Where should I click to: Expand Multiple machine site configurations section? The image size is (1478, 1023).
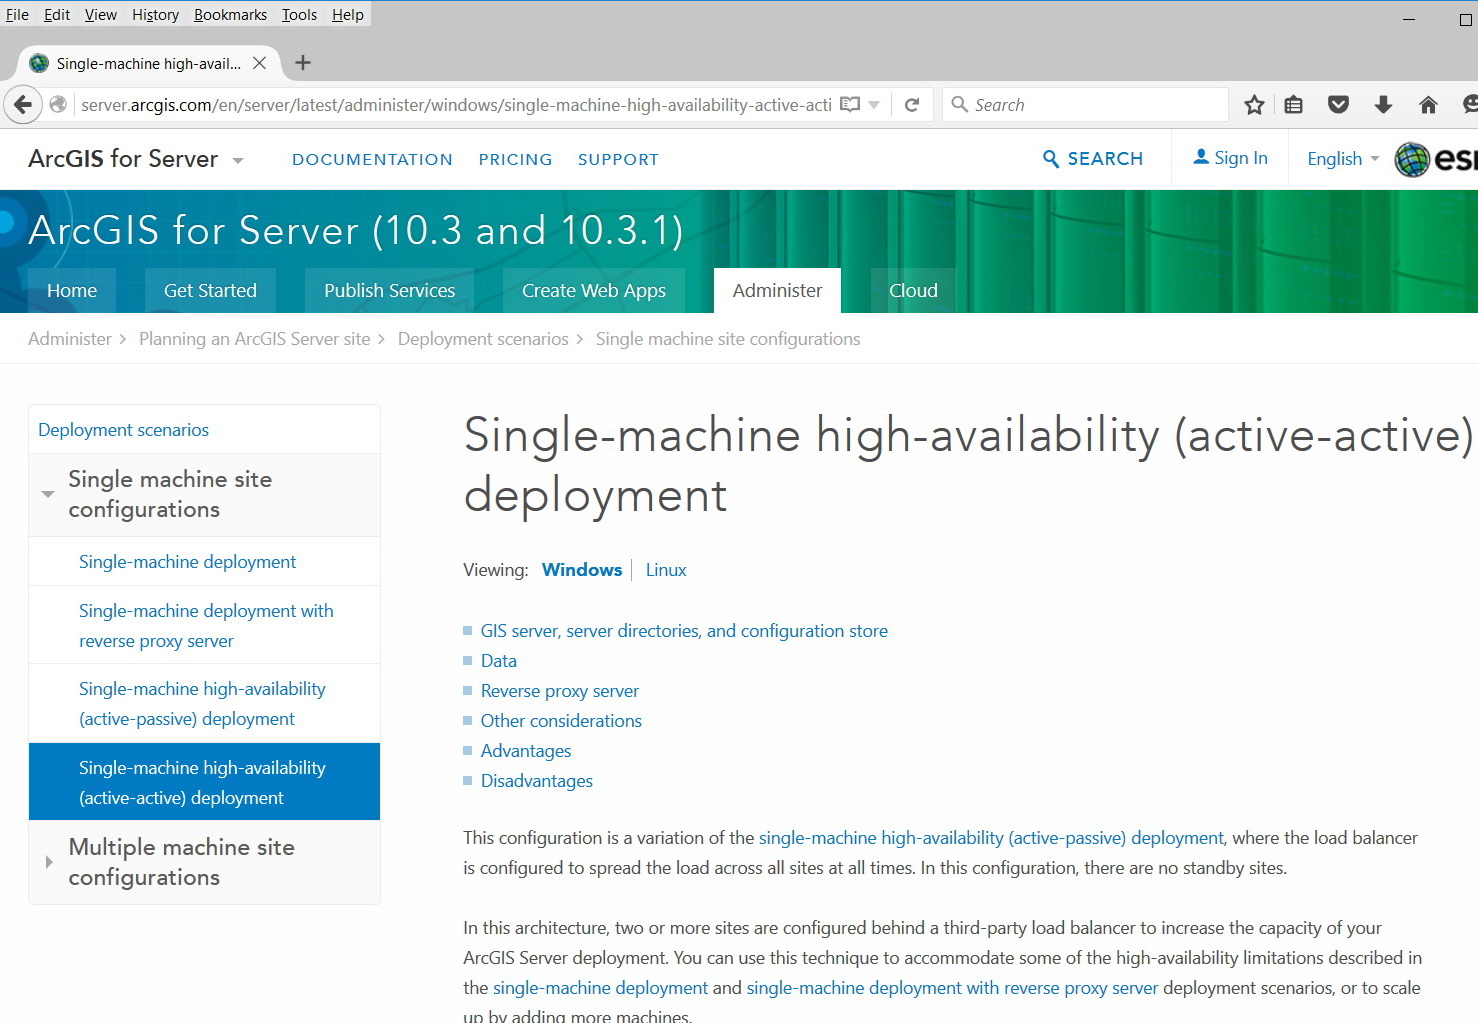click(48, 862)
